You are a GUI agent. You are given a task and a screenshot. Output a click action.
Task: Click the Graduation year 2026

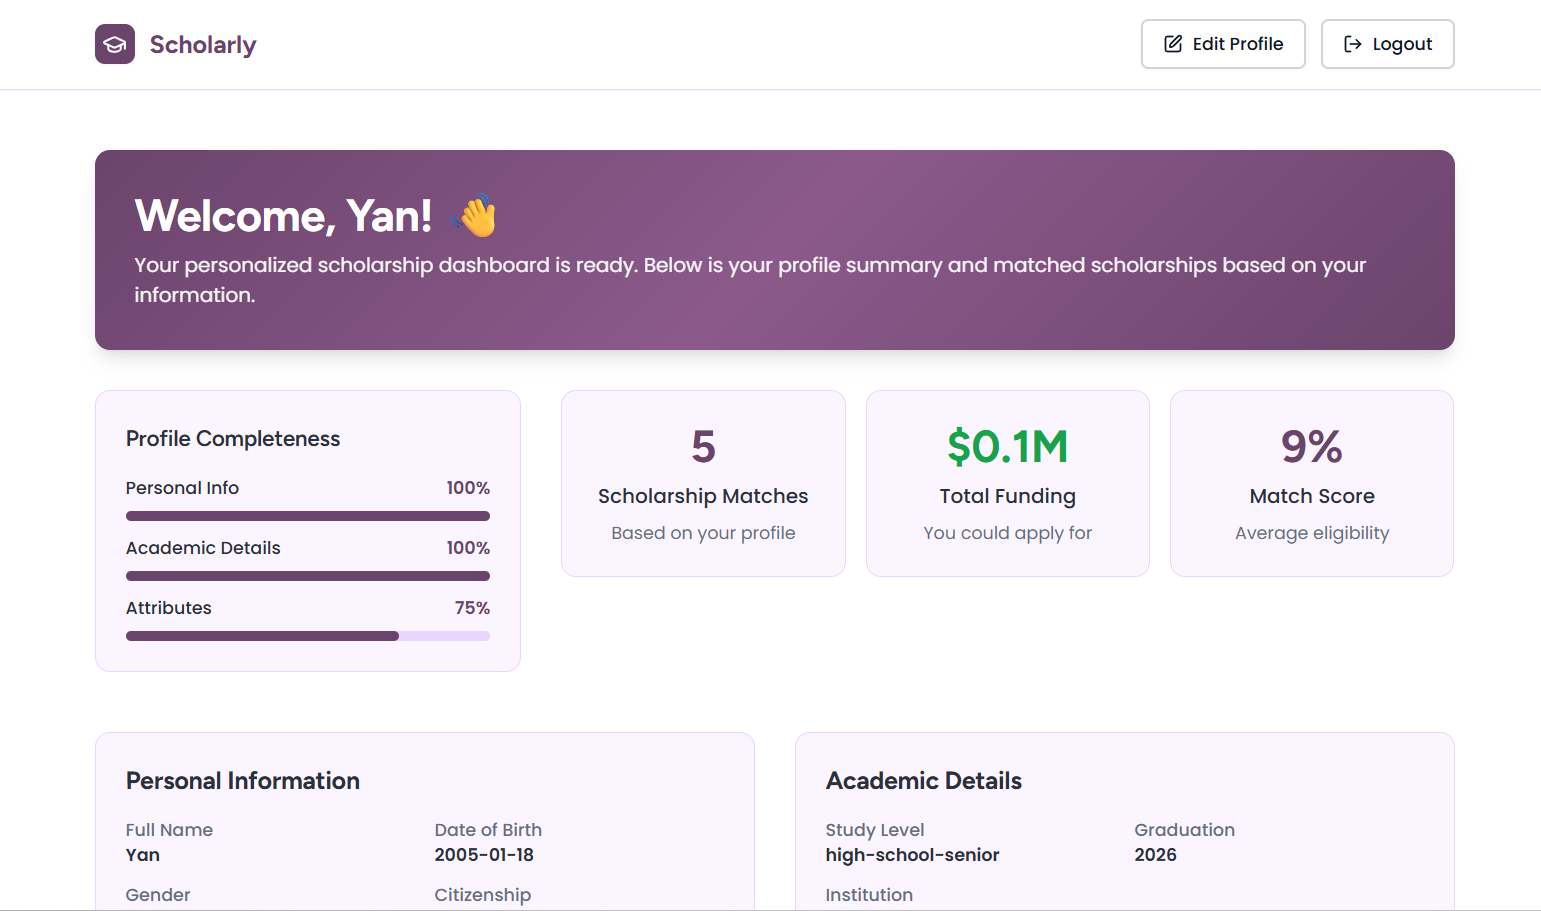coord(1155,855)
